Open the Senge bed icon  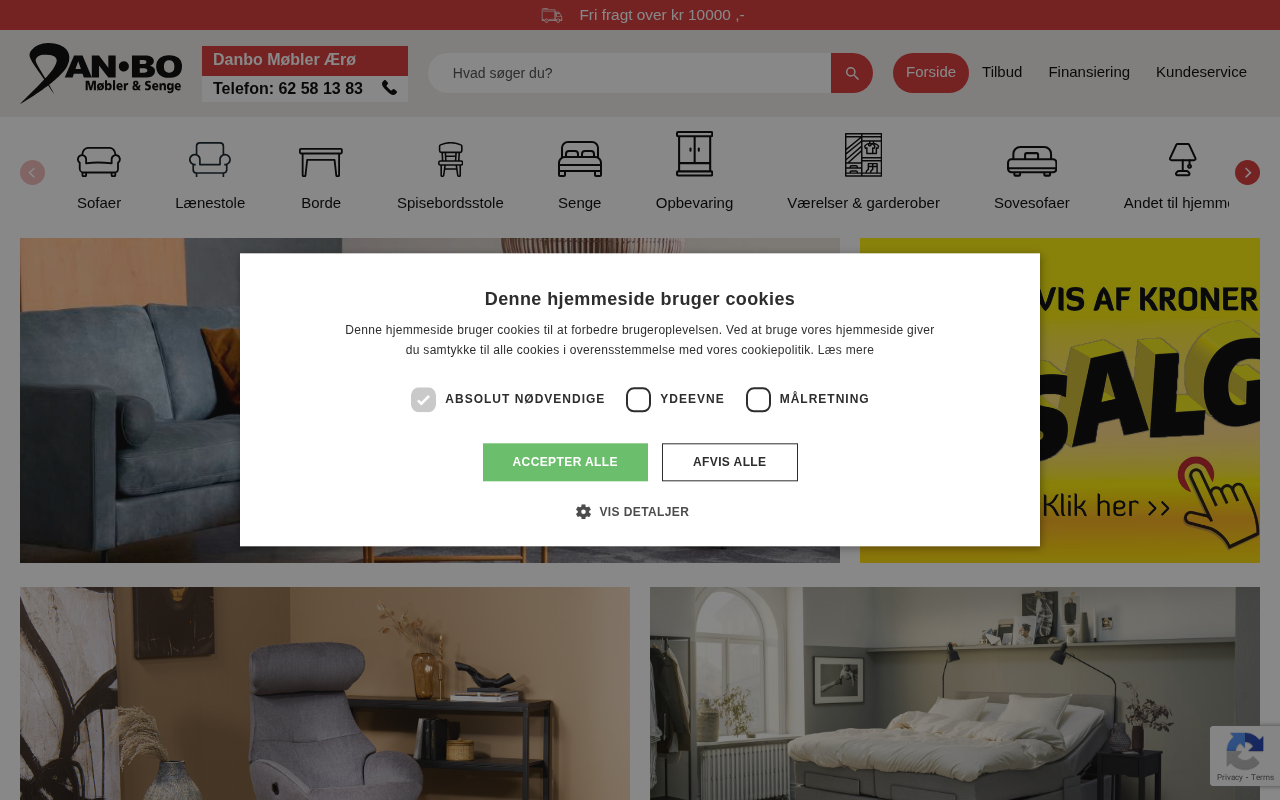click(580, 159)
